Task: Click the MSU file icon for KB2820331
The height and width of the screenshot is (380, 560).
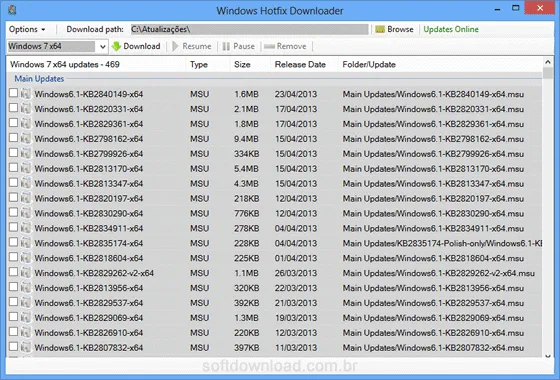Action: [26, 109]
